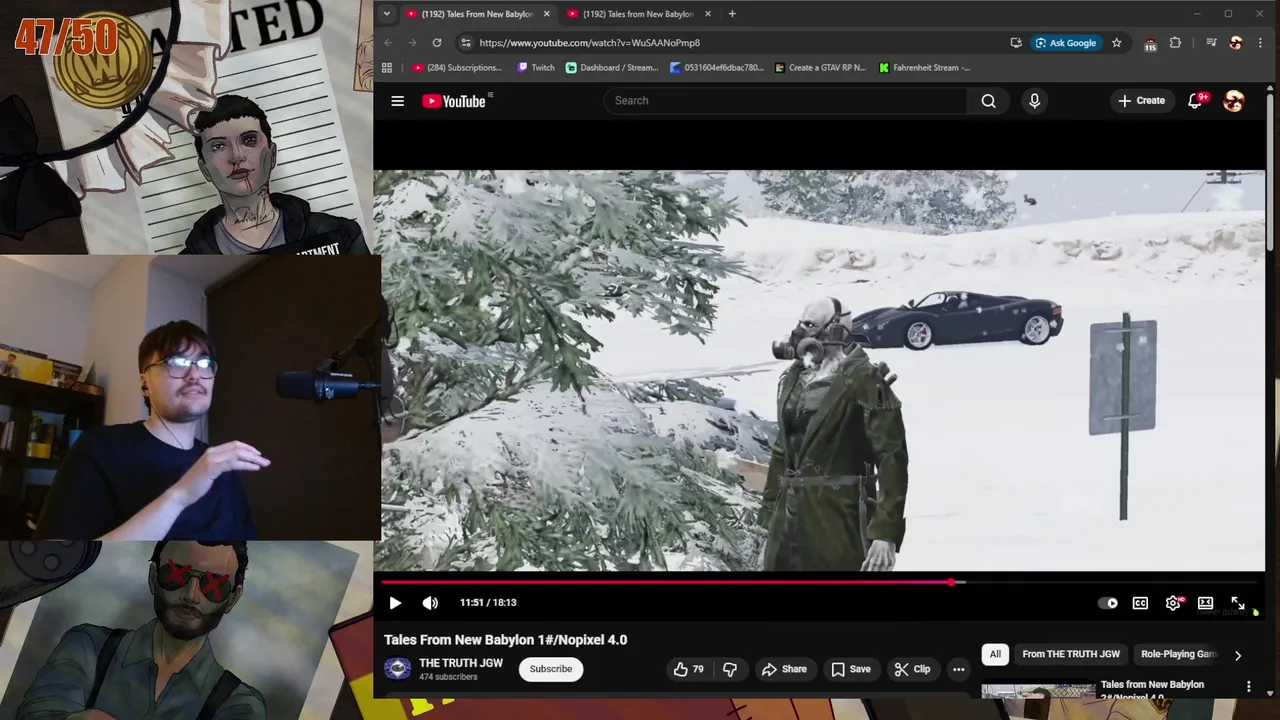Open the Twitch bookmark
Image resolution: width=1280 pixels, height=720 pixels.
pyautogui.click(x=536, y=68)
